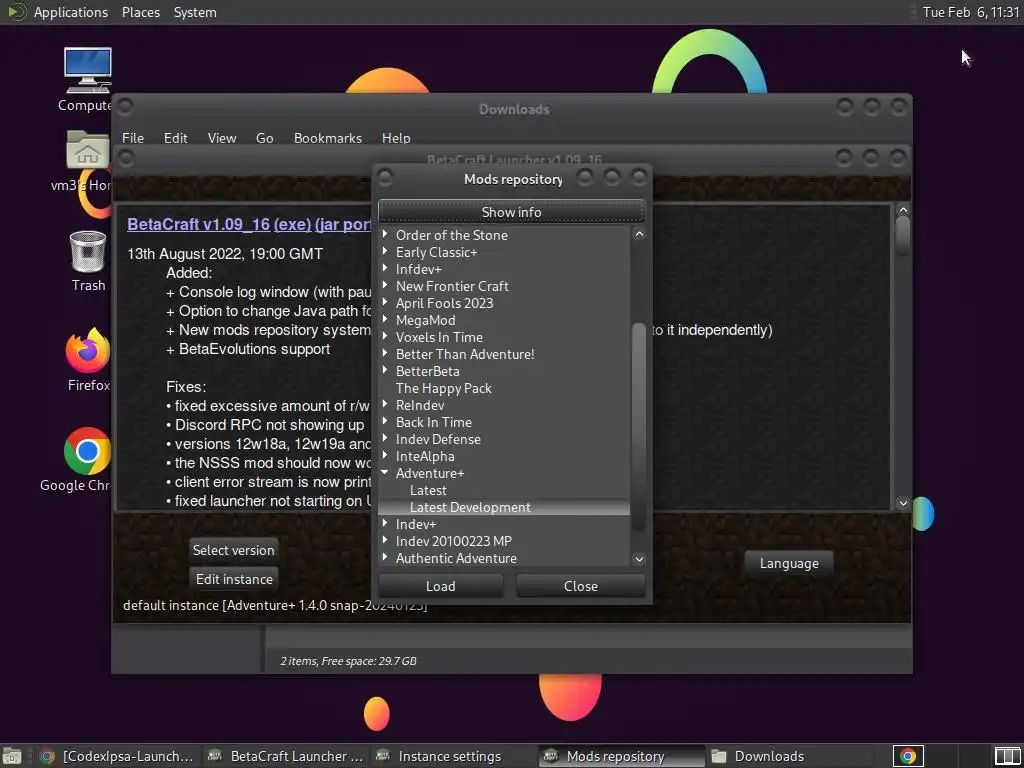This screenshot has height=768, width=1024.
Task: Open the Applications menu in top panel
Action: coord(71,12)
